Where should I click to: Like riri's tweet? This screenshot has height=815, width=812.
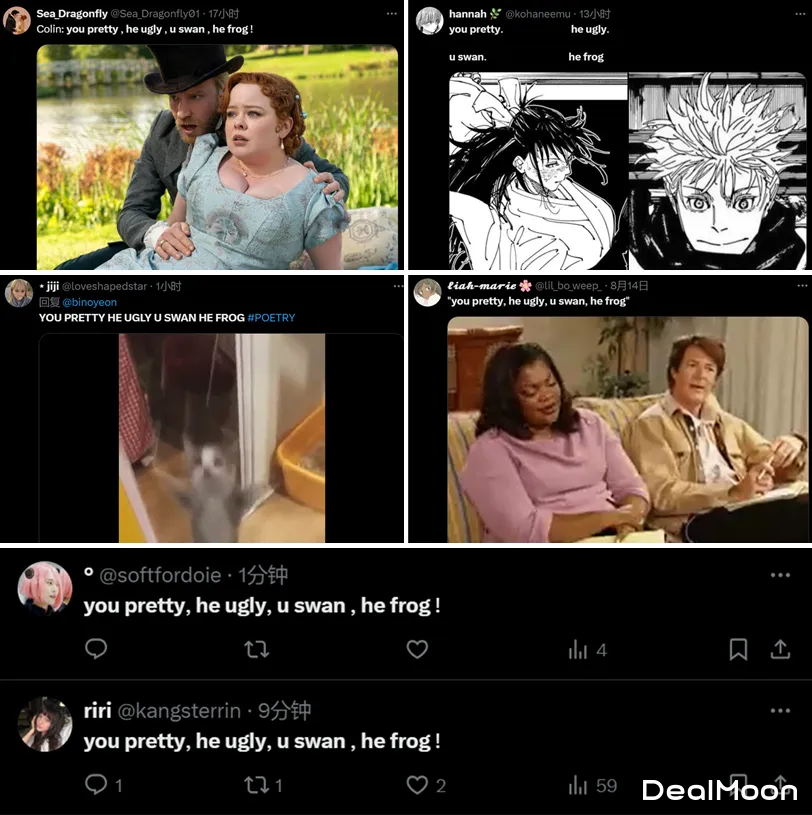tap(426, 785)
